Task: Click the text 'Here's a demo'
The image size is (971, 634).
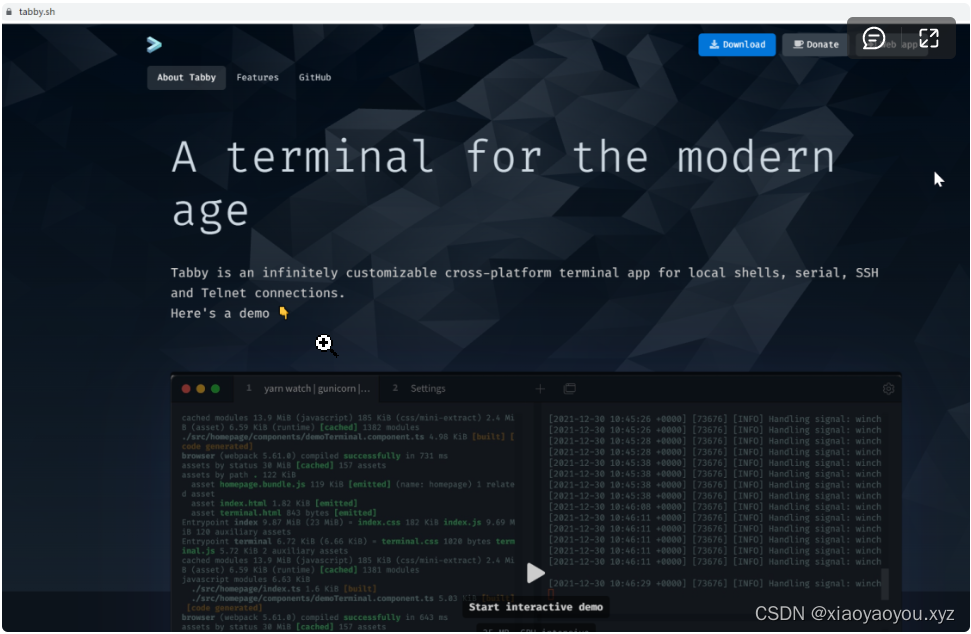Action: (220, 313)
